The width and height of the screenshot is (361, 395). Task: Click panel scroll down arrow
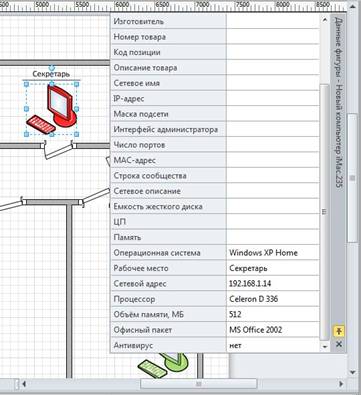[x=325, y=347]
